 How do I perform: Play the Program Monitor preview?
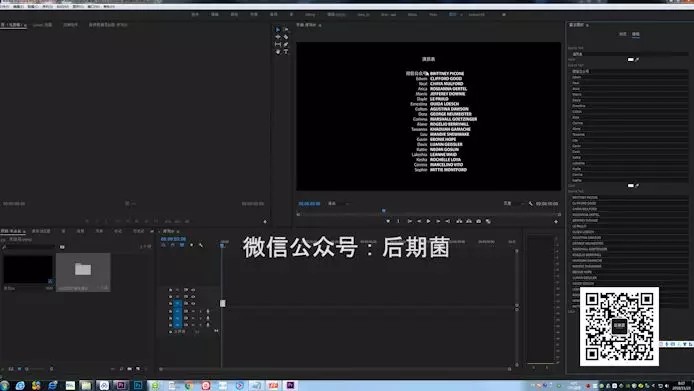click(428, 221)
